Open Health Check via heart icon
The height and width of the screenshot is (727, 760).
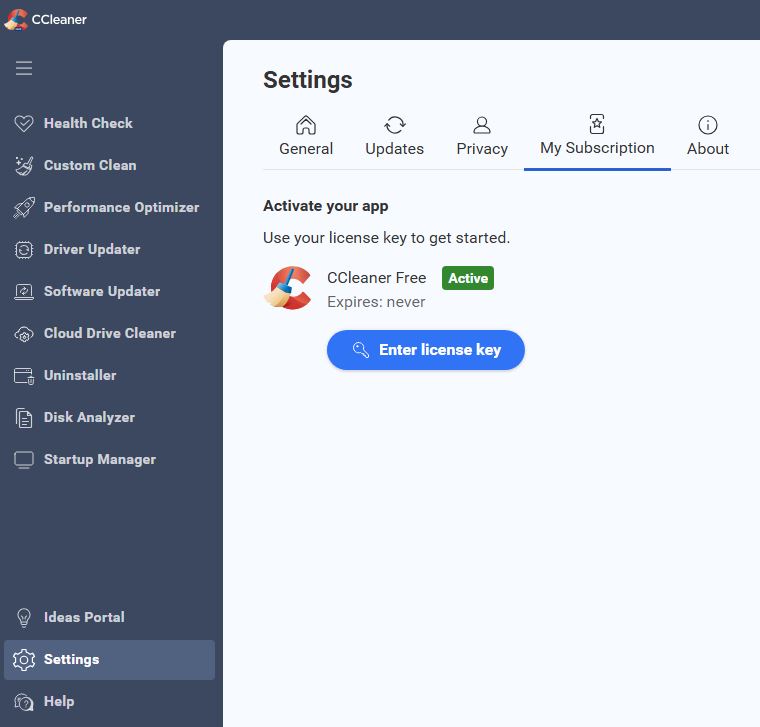(24, 123)
